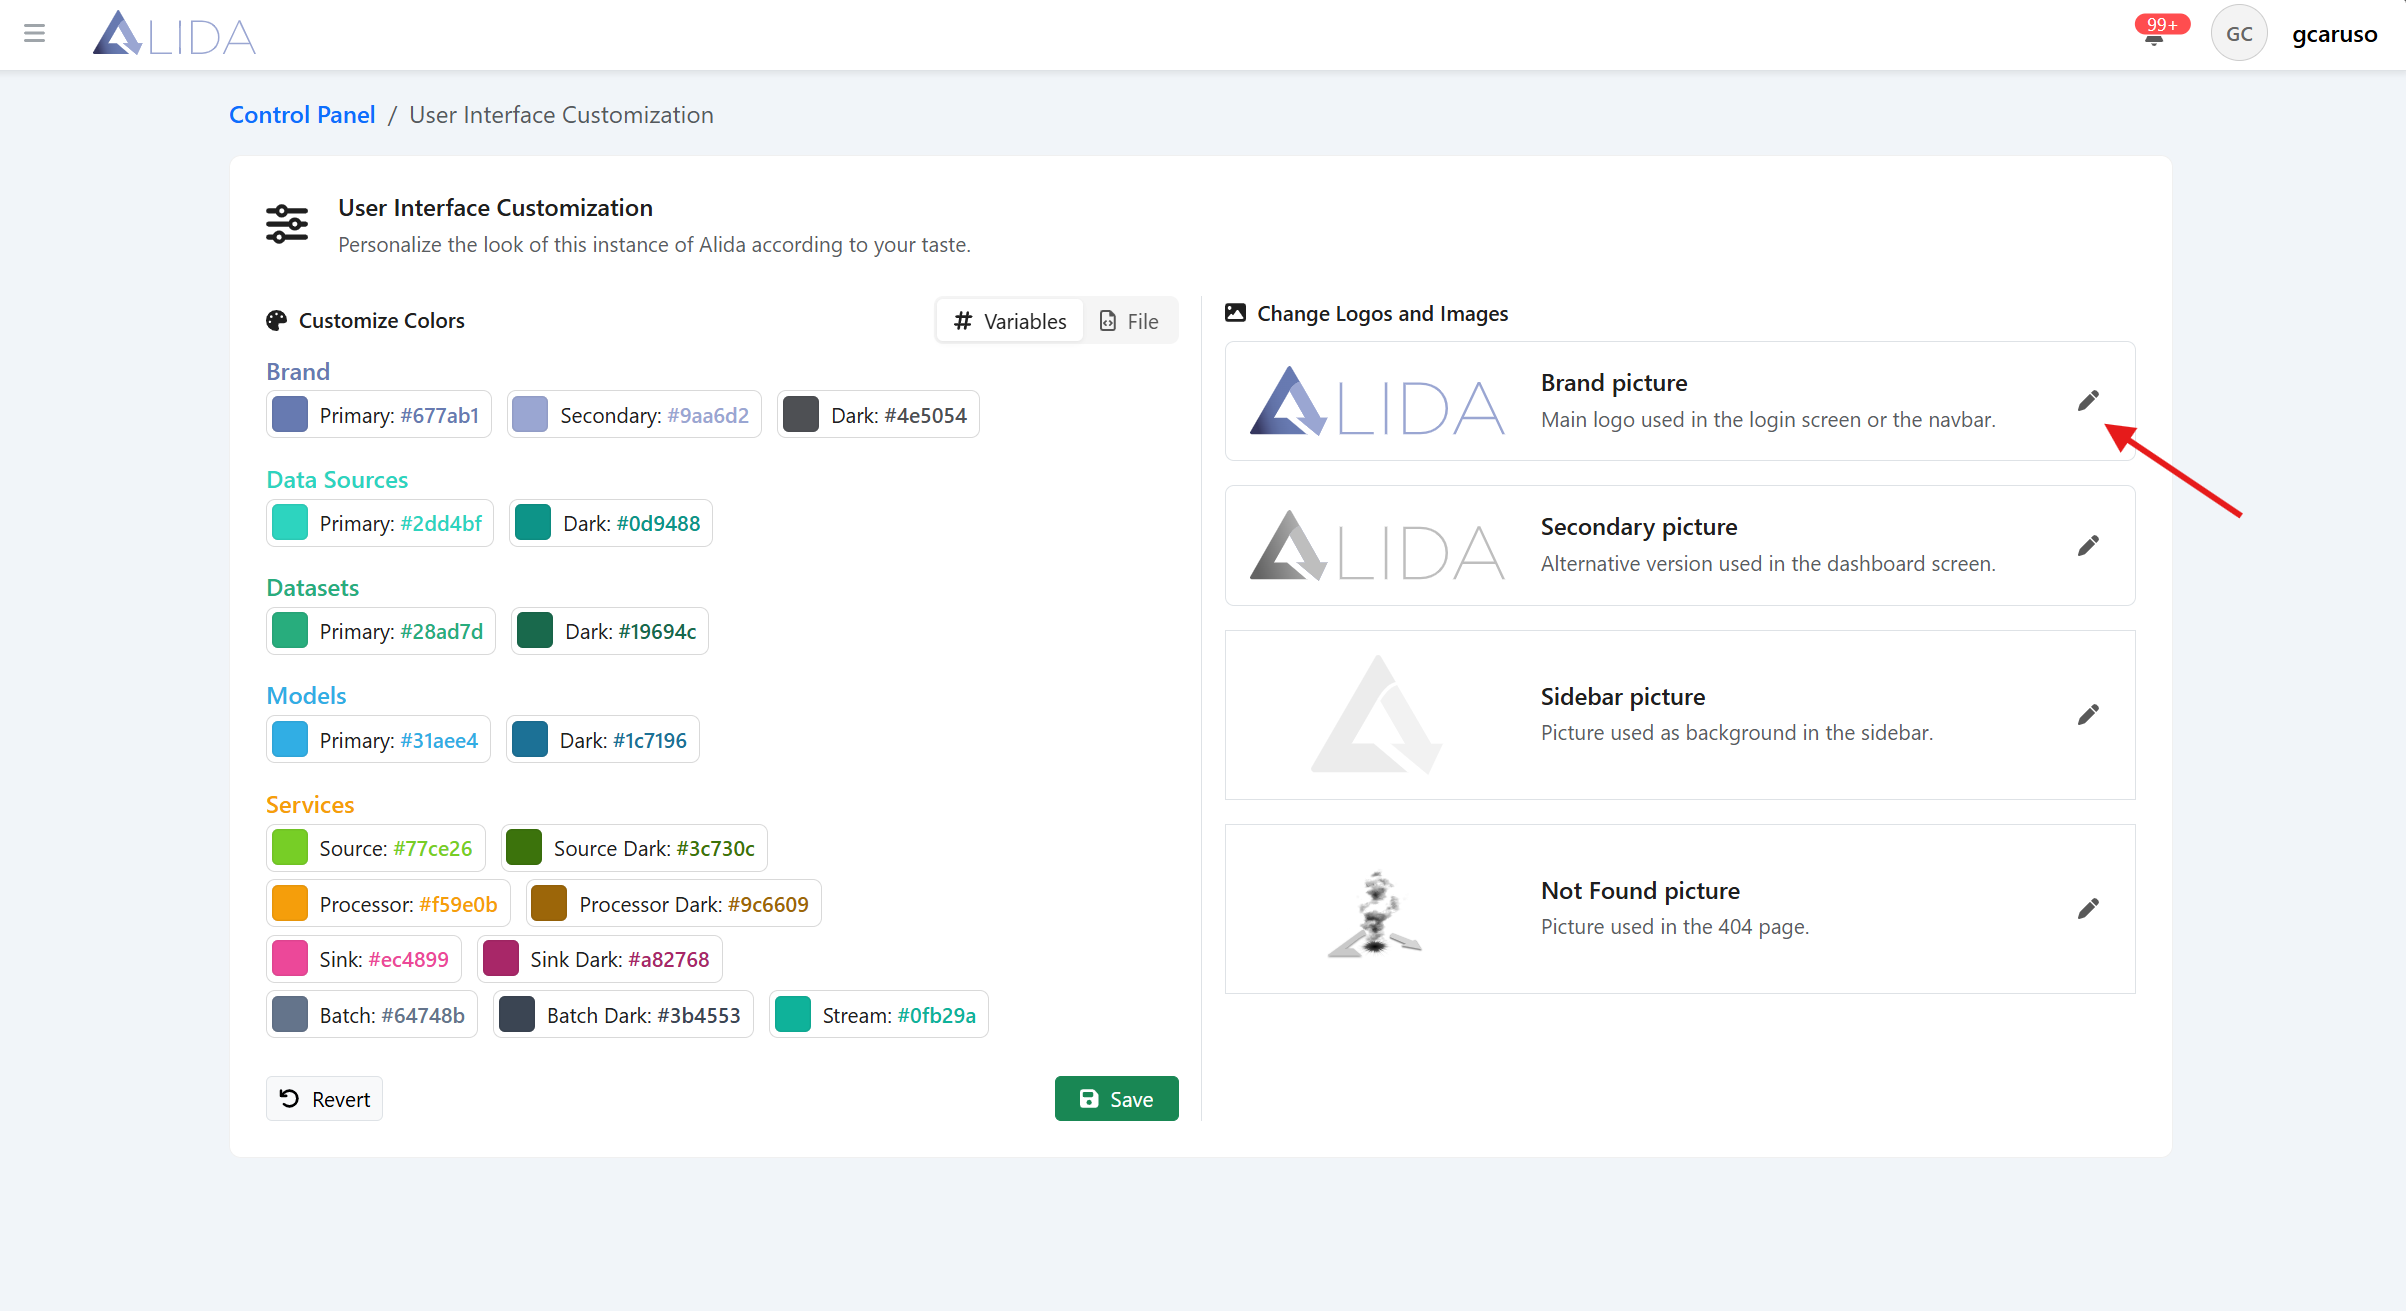Switch to the Variables tab

[1010, 321]
